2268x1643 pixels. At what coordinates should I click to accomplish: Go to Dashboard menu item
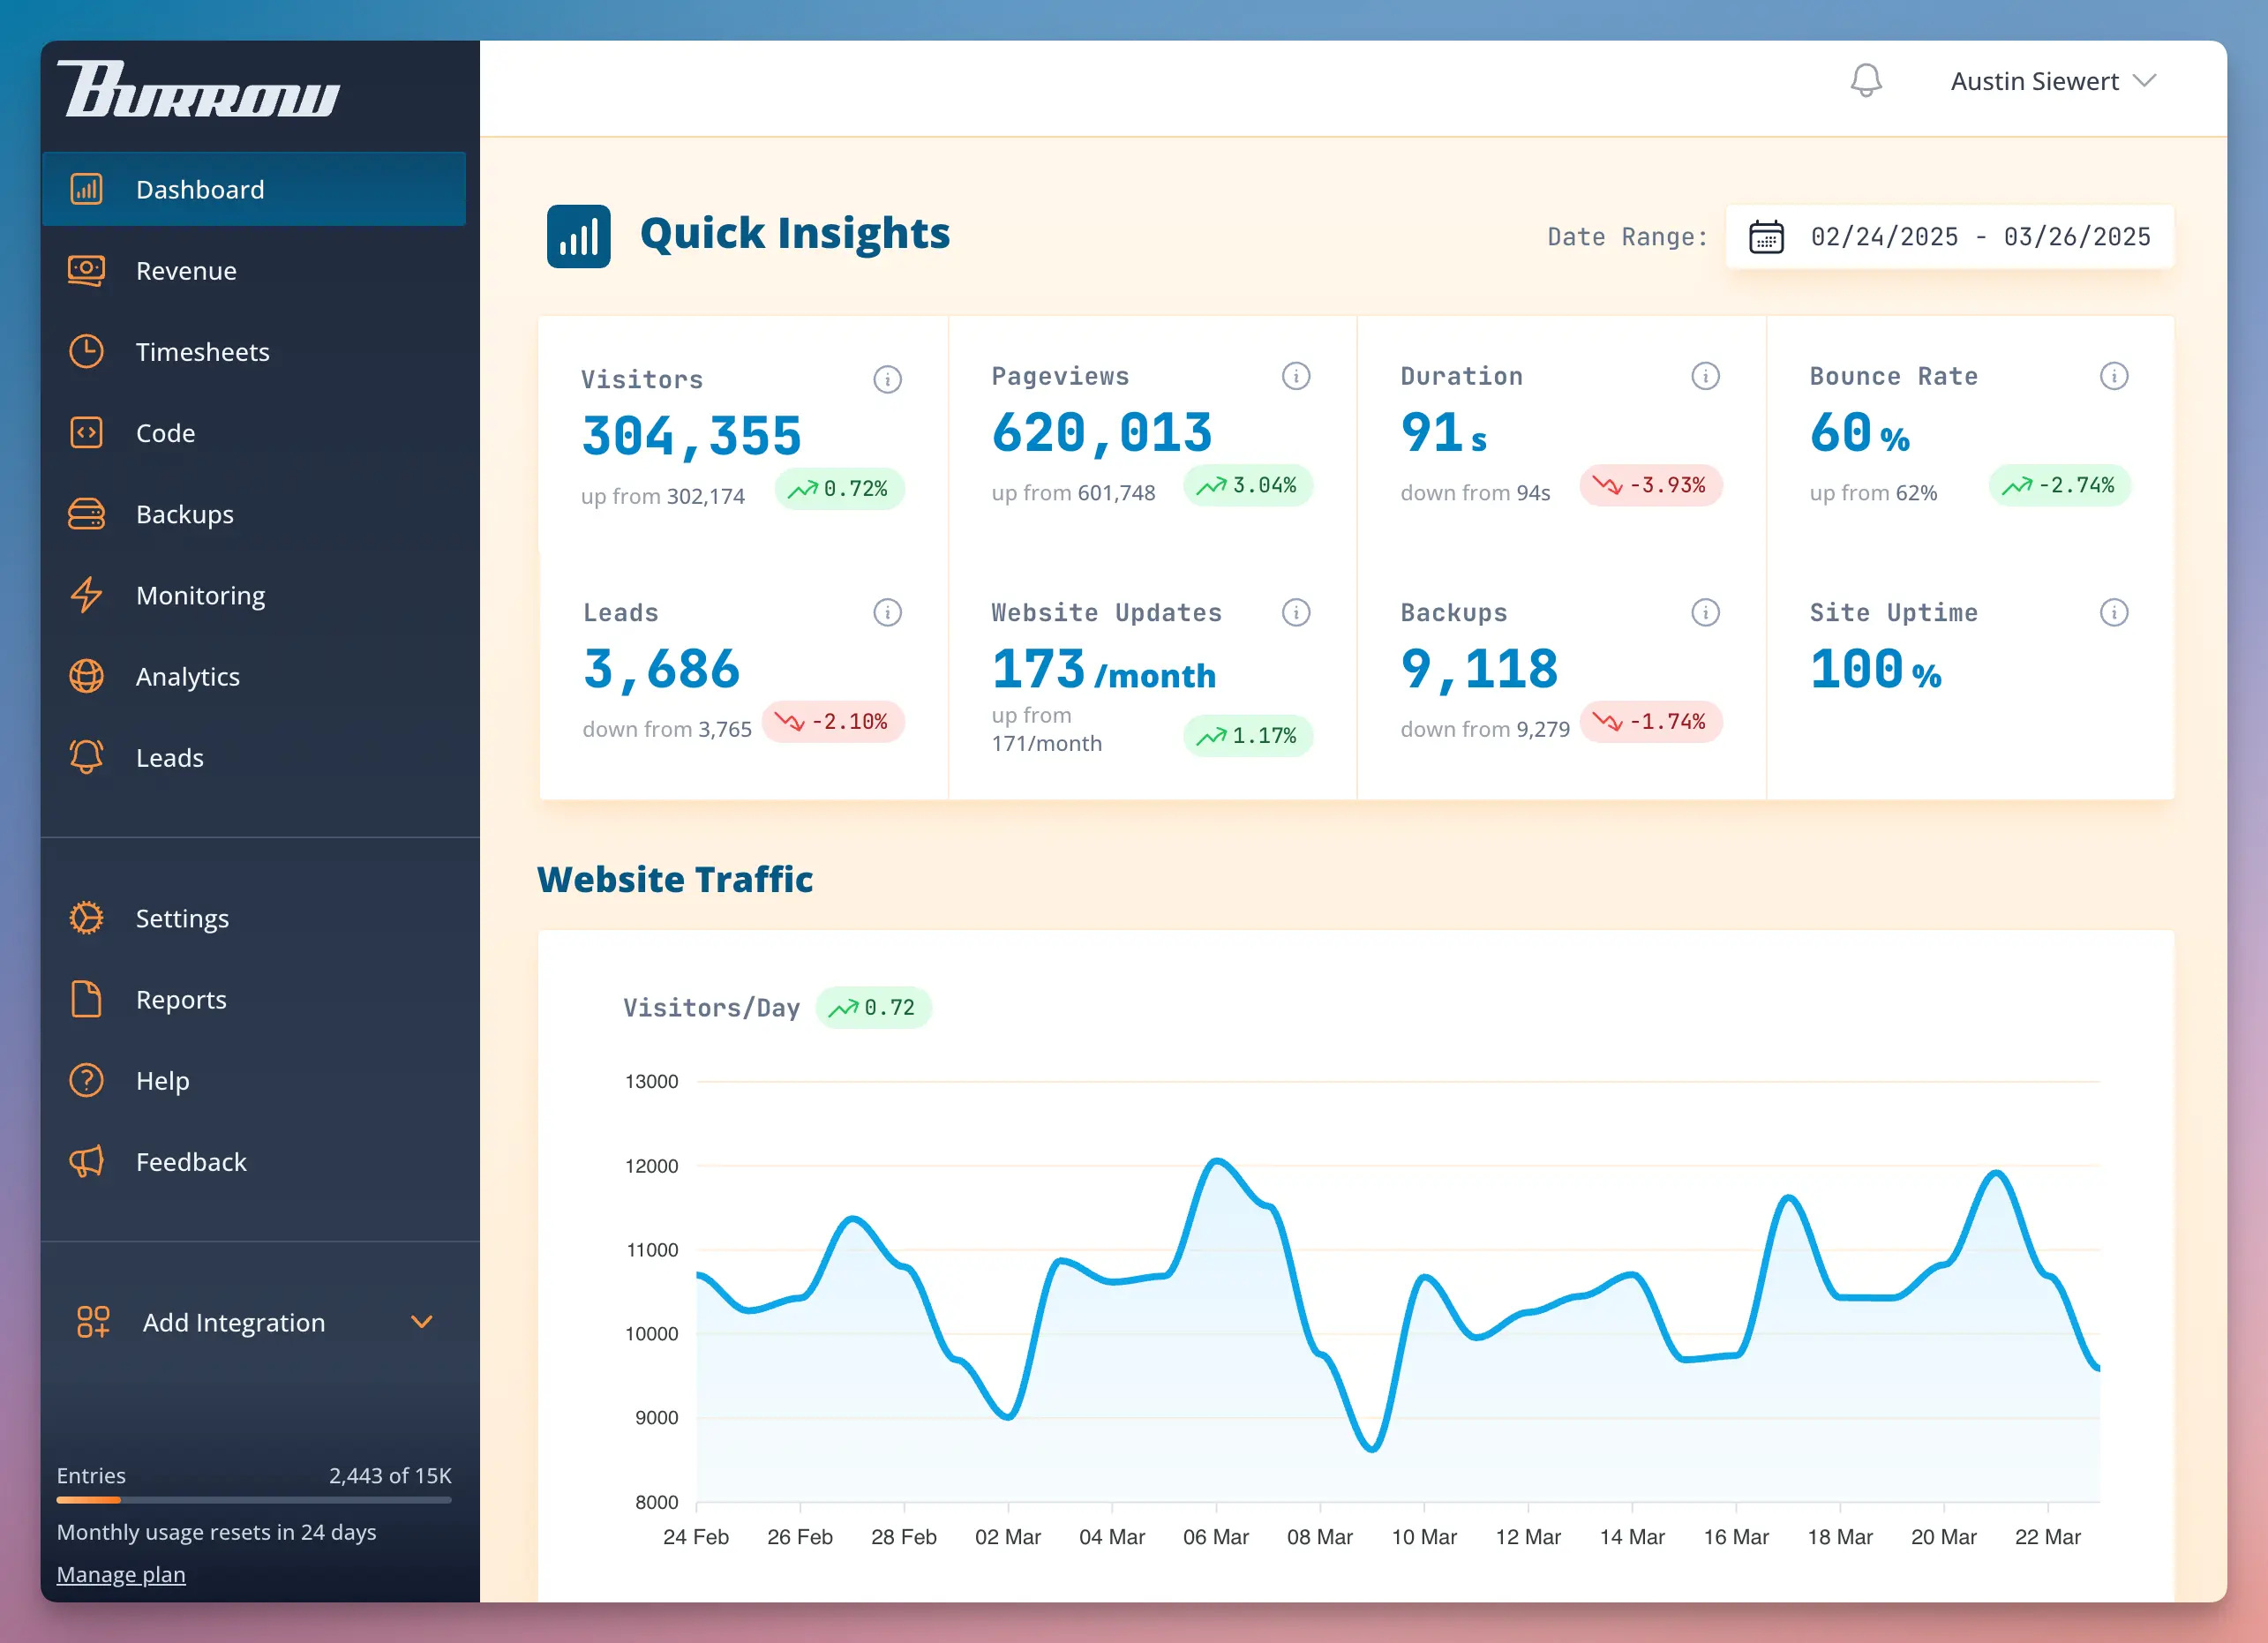coord(254,189)
